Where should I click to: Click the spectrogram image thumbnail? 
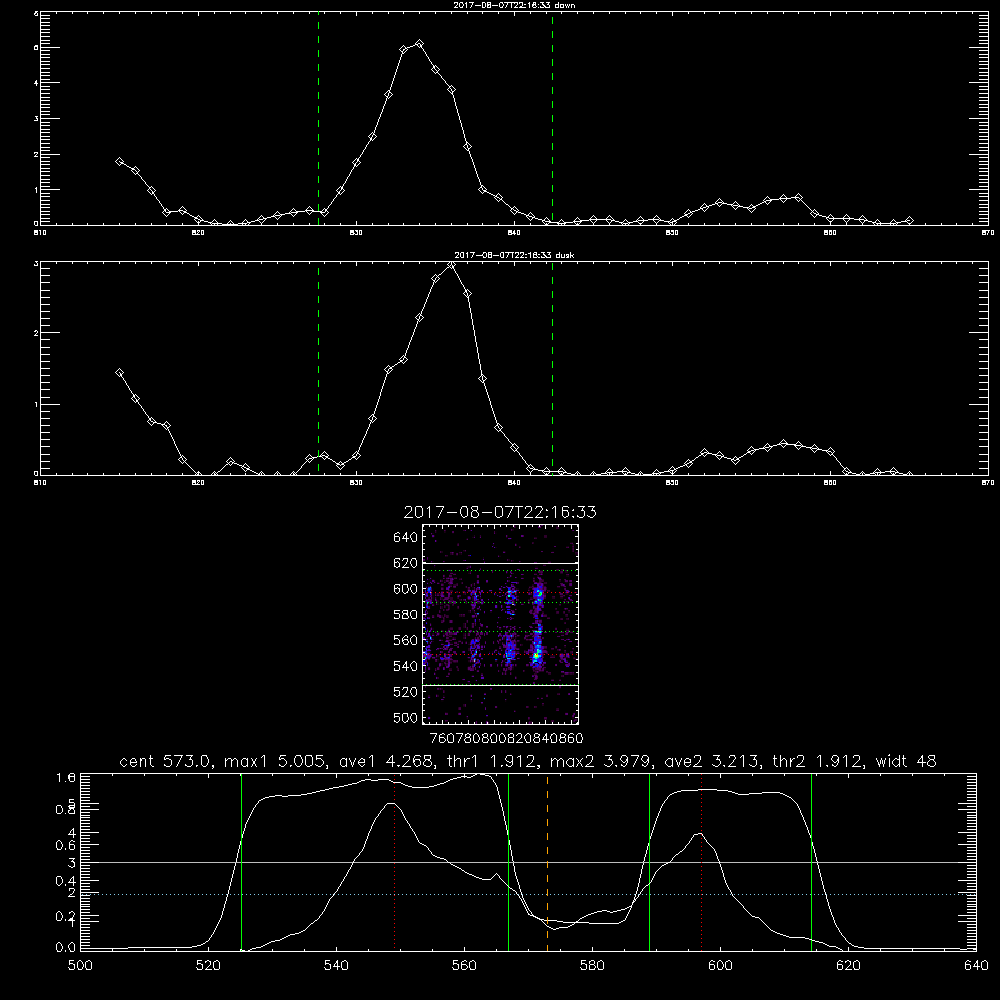coord(500,624)
